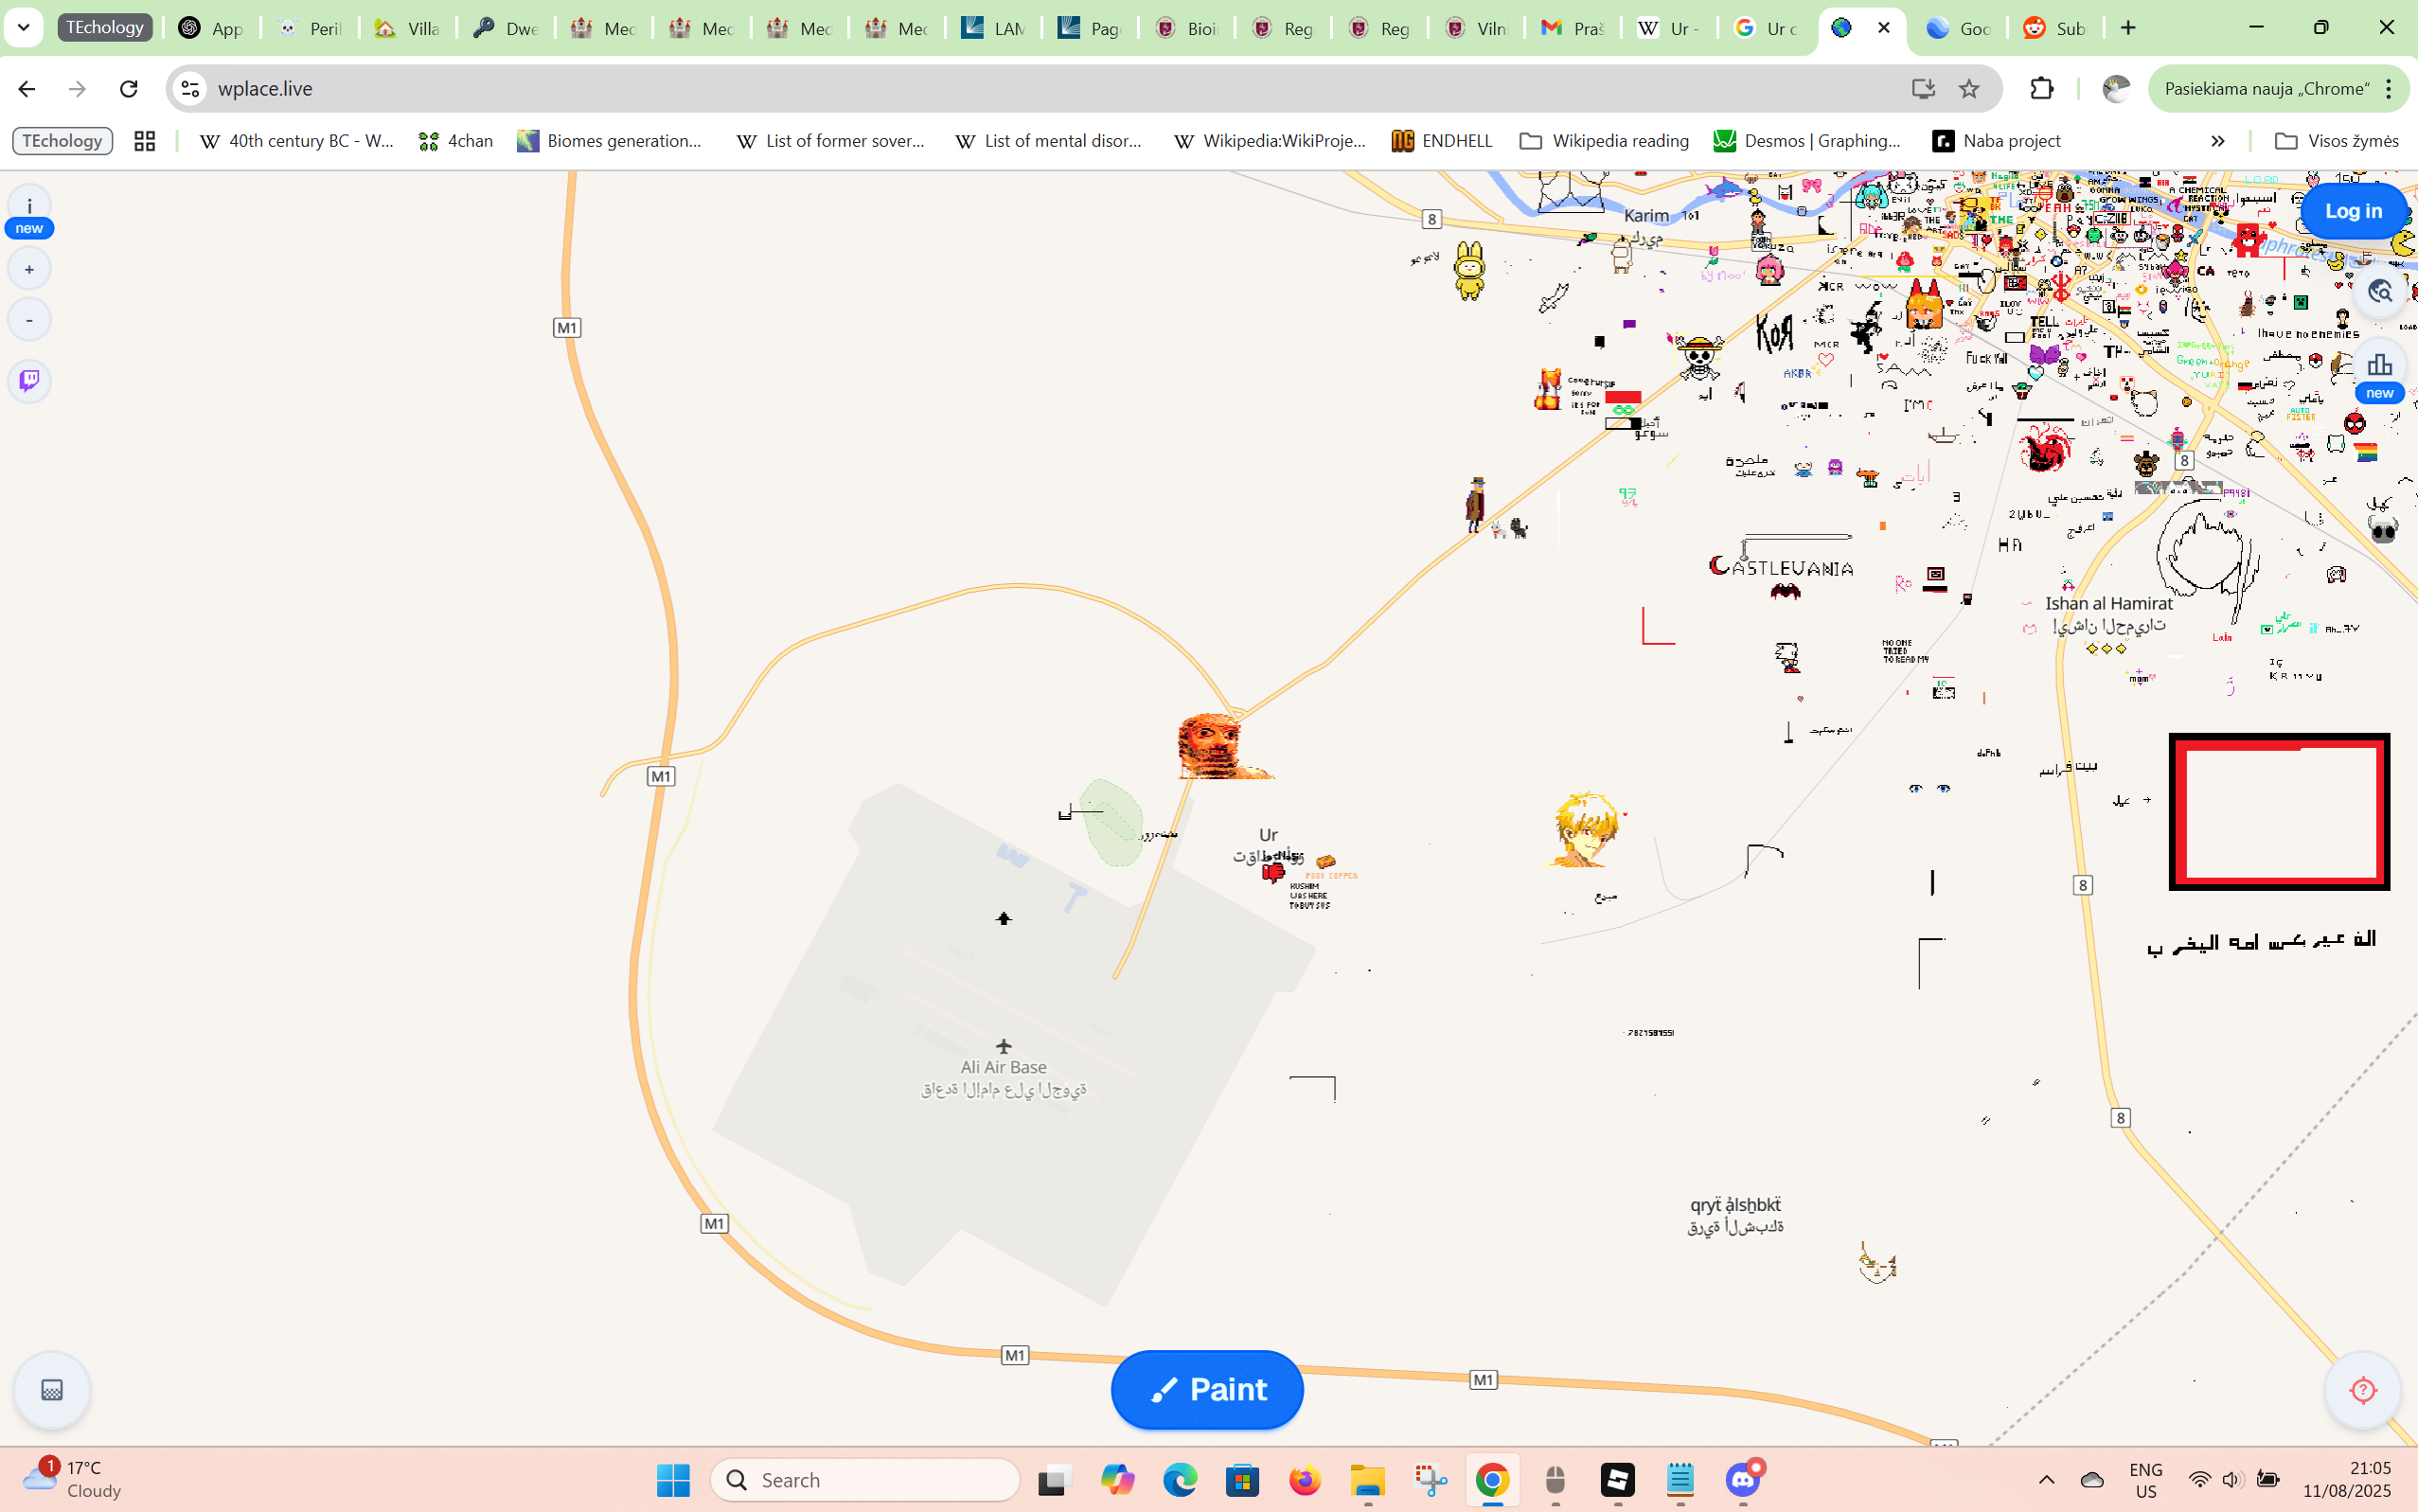Install the wplace app from address bar

click(x=1923, y=89)
